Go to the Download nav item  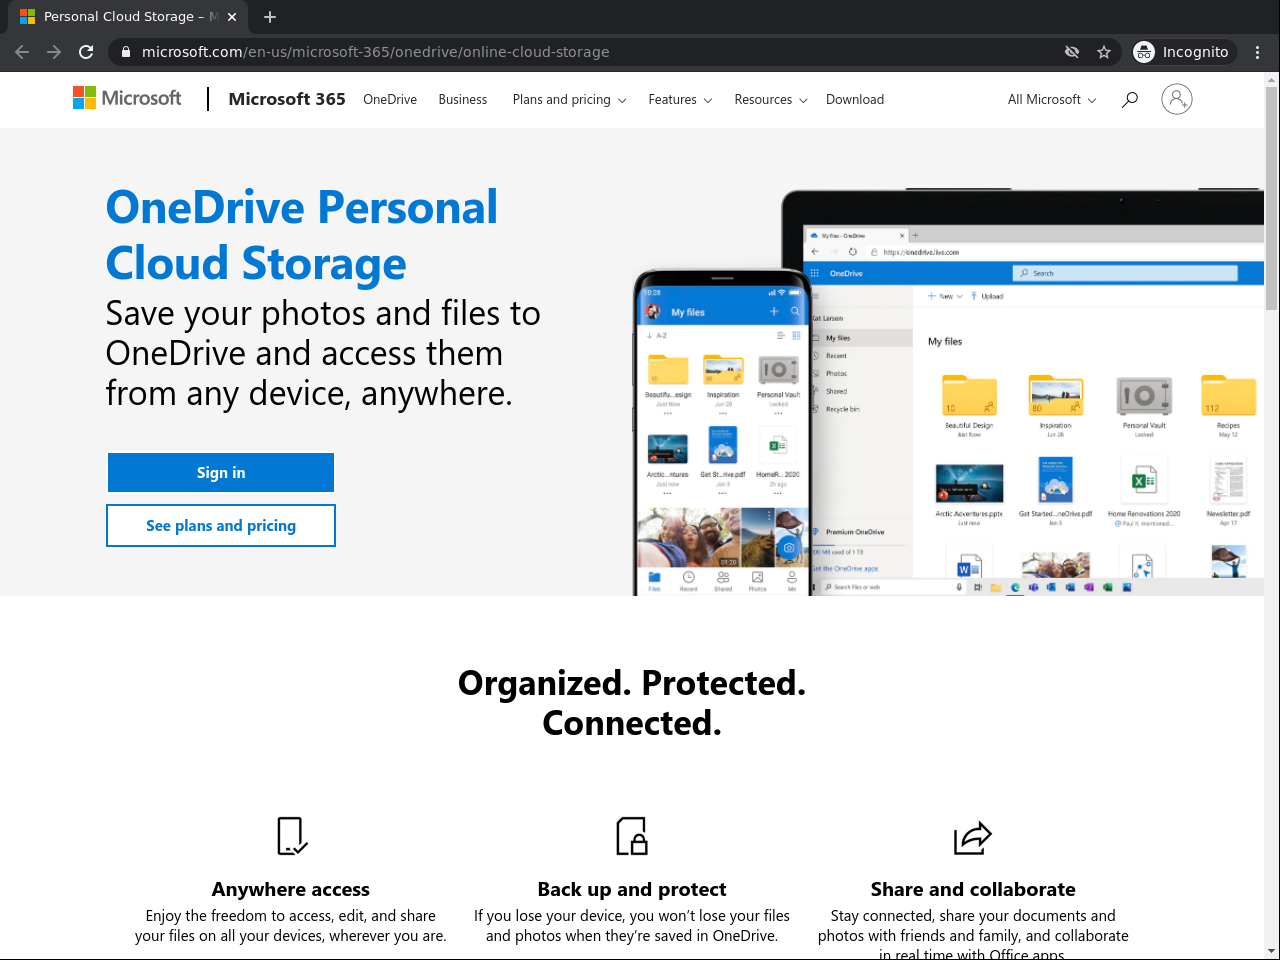point(855,100)
